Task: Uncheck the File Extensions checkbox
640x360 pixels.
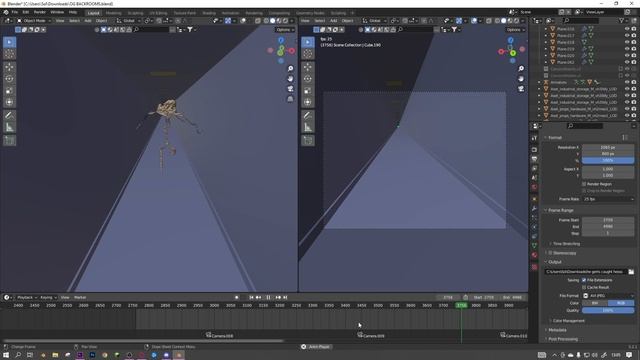Action: click(584, 280)
